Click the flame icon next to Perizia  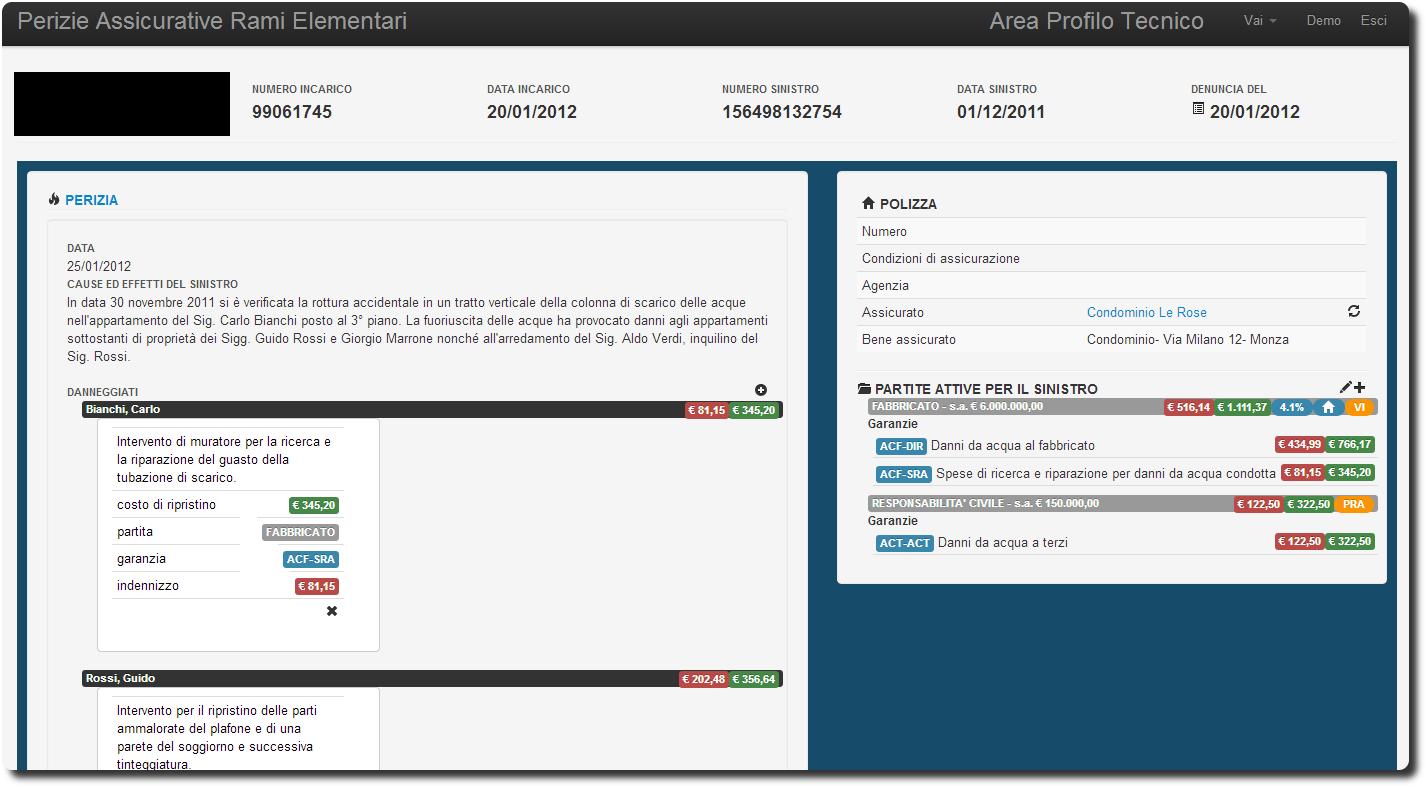point(54,200)
